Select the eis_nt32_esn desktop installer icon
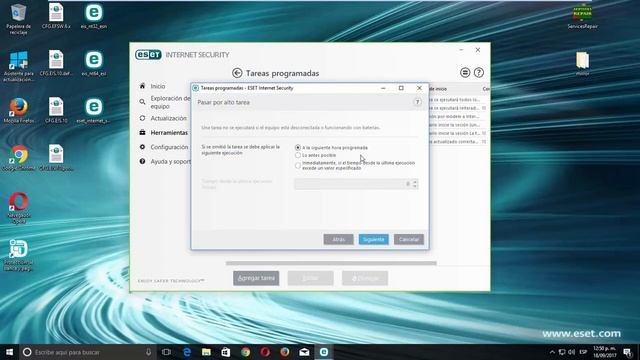Image resolution: width=640 pixels, height=360 pixels. click(x=94, y=16)
